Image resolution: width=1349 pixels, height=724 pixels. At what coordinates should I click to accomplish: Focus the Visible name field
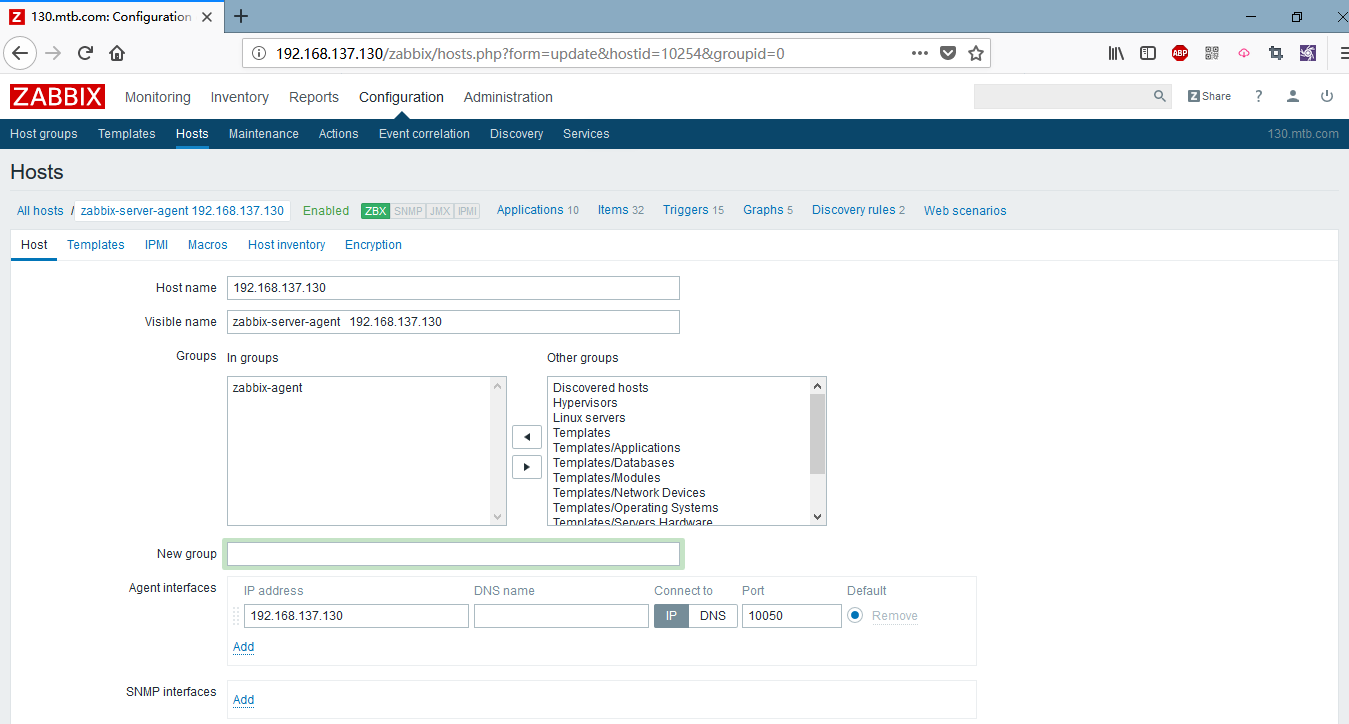(453, 322)
